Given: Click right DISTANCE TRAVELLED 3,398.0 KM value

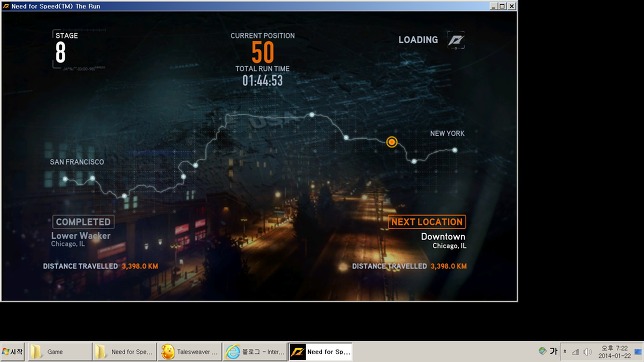Looking at the screenshot, I should (x=448, y=266).
